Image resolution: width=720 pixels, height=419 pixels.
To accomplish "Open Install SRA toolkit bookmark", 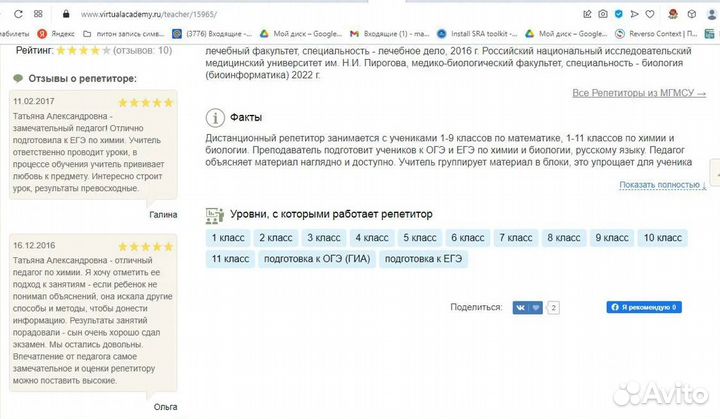I will (x=477, y=34).
